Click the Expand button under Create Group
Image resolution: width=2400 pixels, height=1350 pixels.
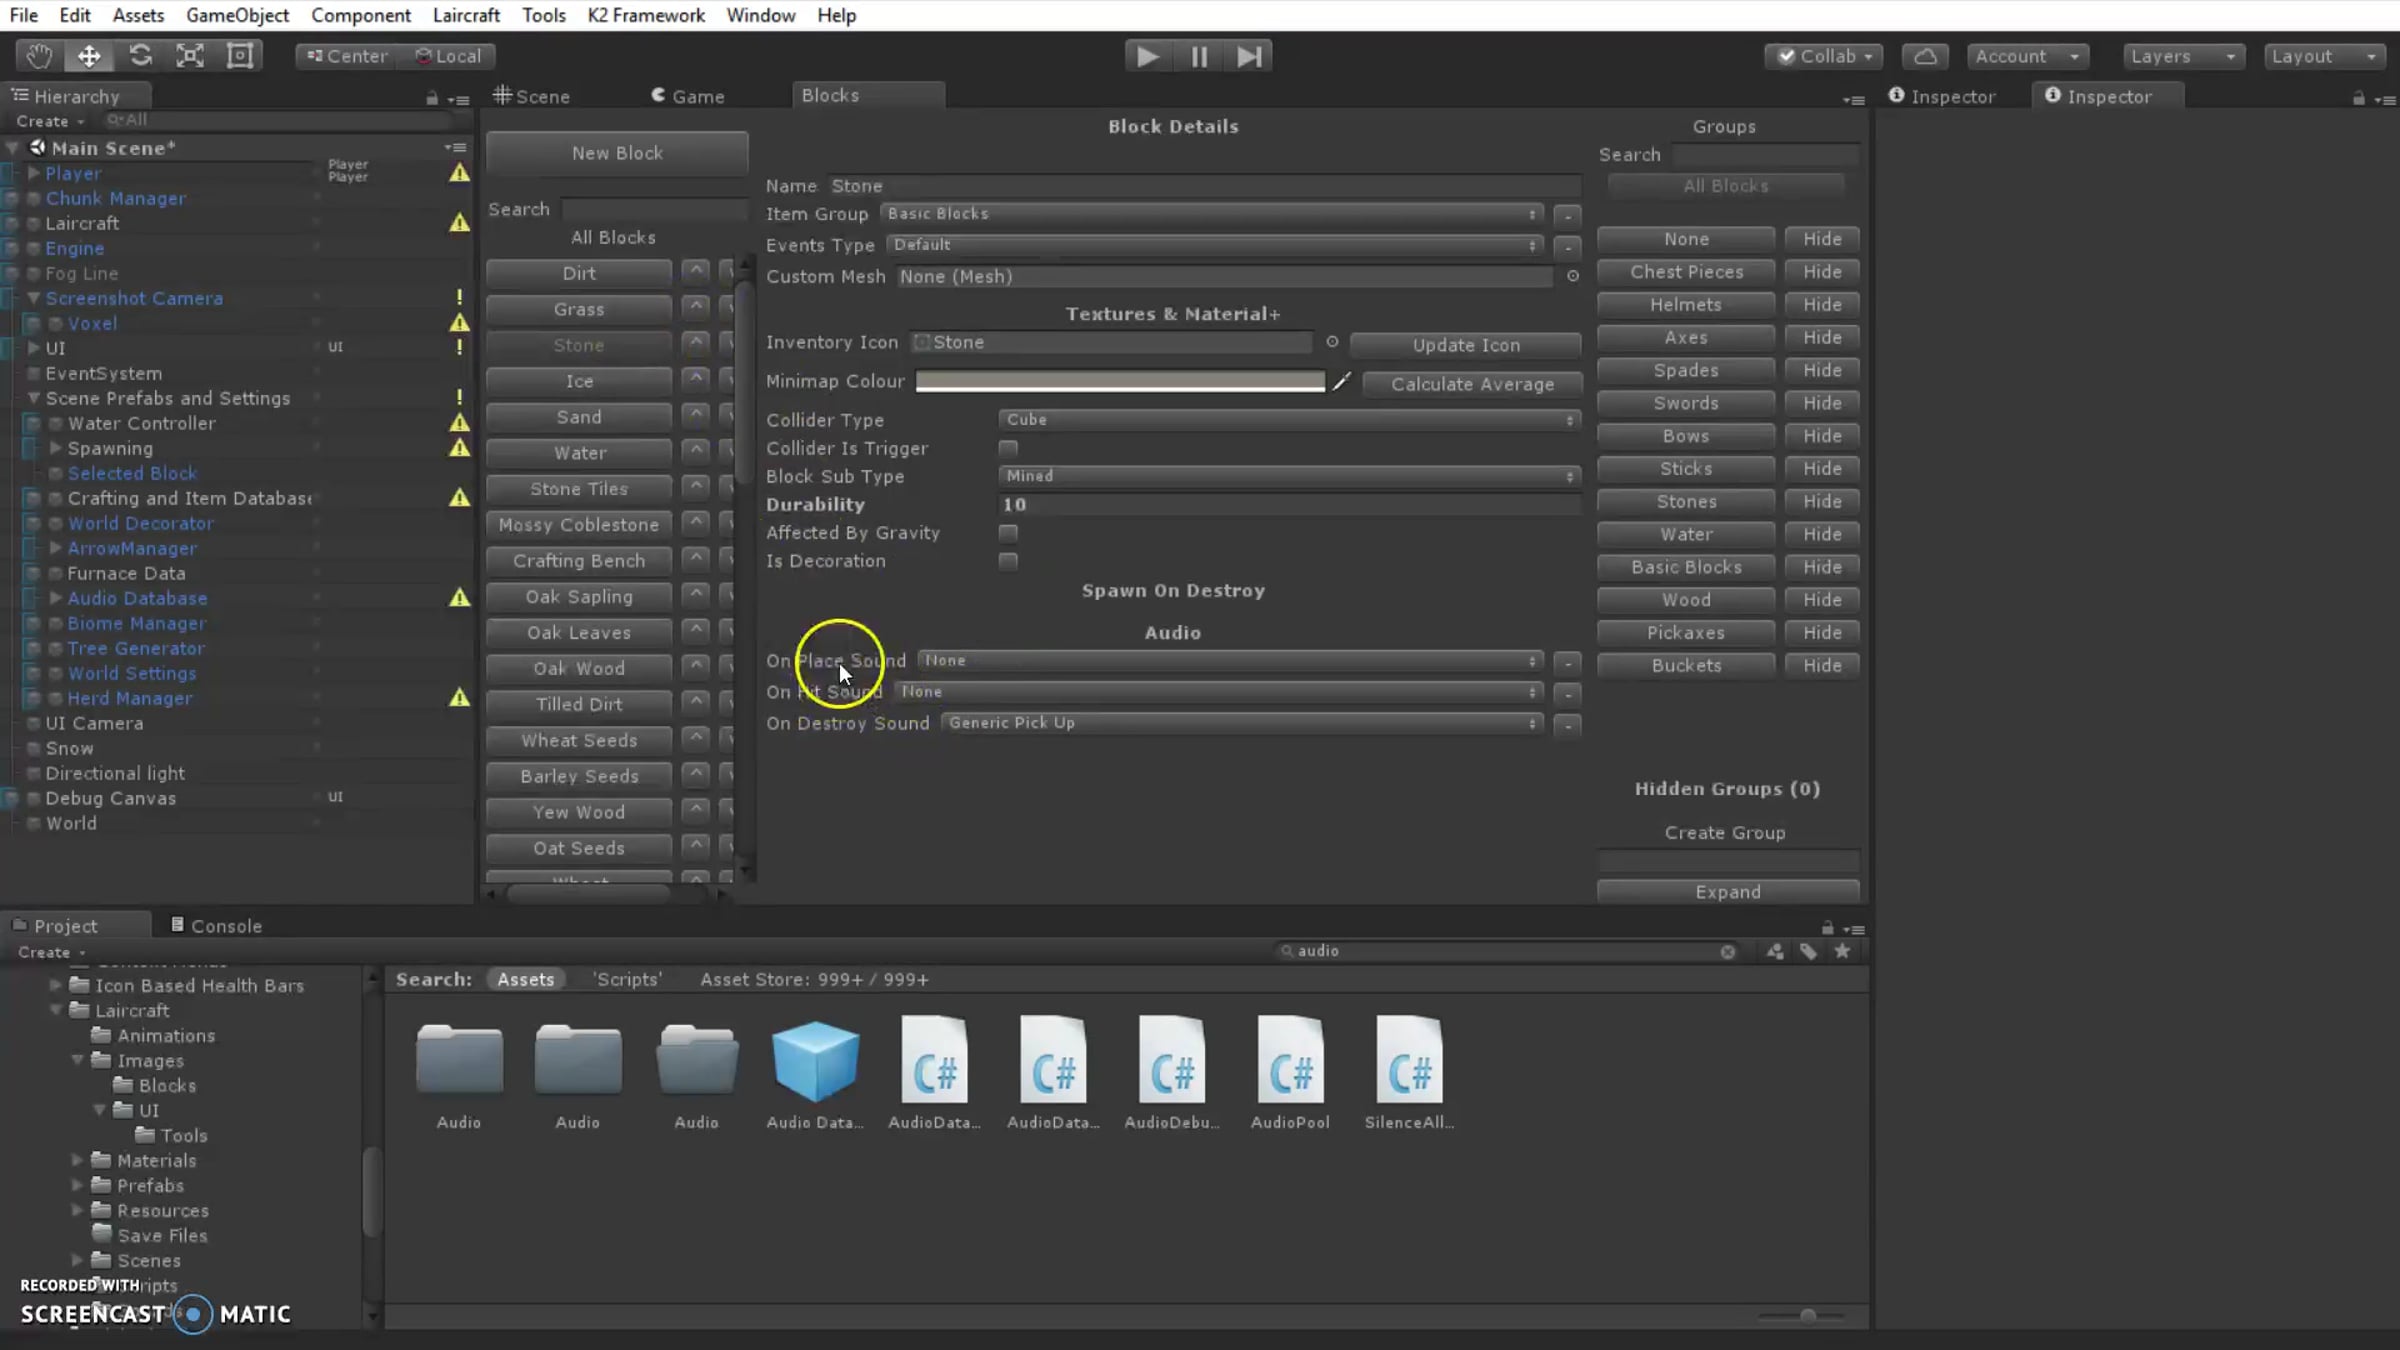coord(1728,892)
